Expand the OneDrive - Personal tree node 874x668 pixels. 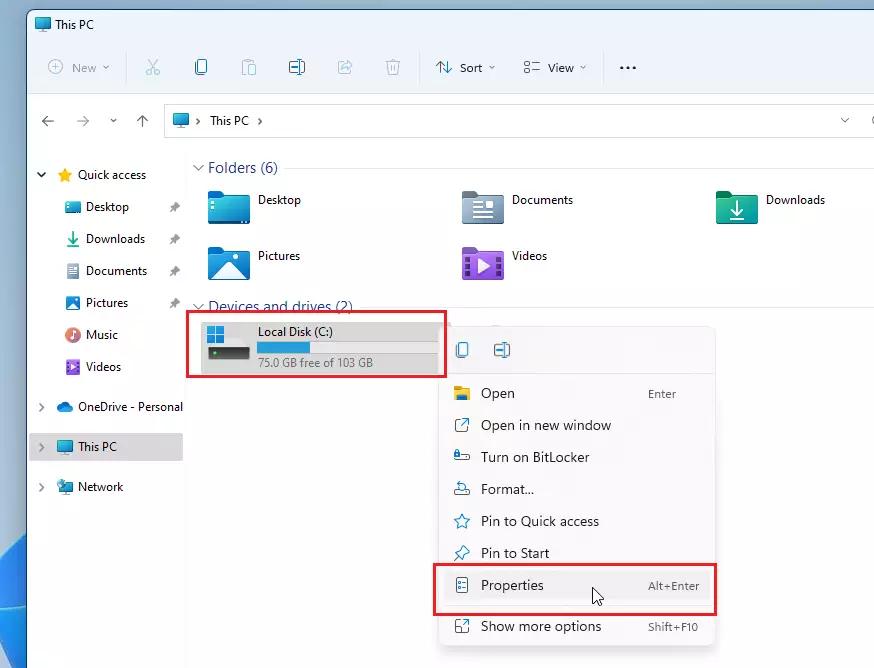(41, 407)
